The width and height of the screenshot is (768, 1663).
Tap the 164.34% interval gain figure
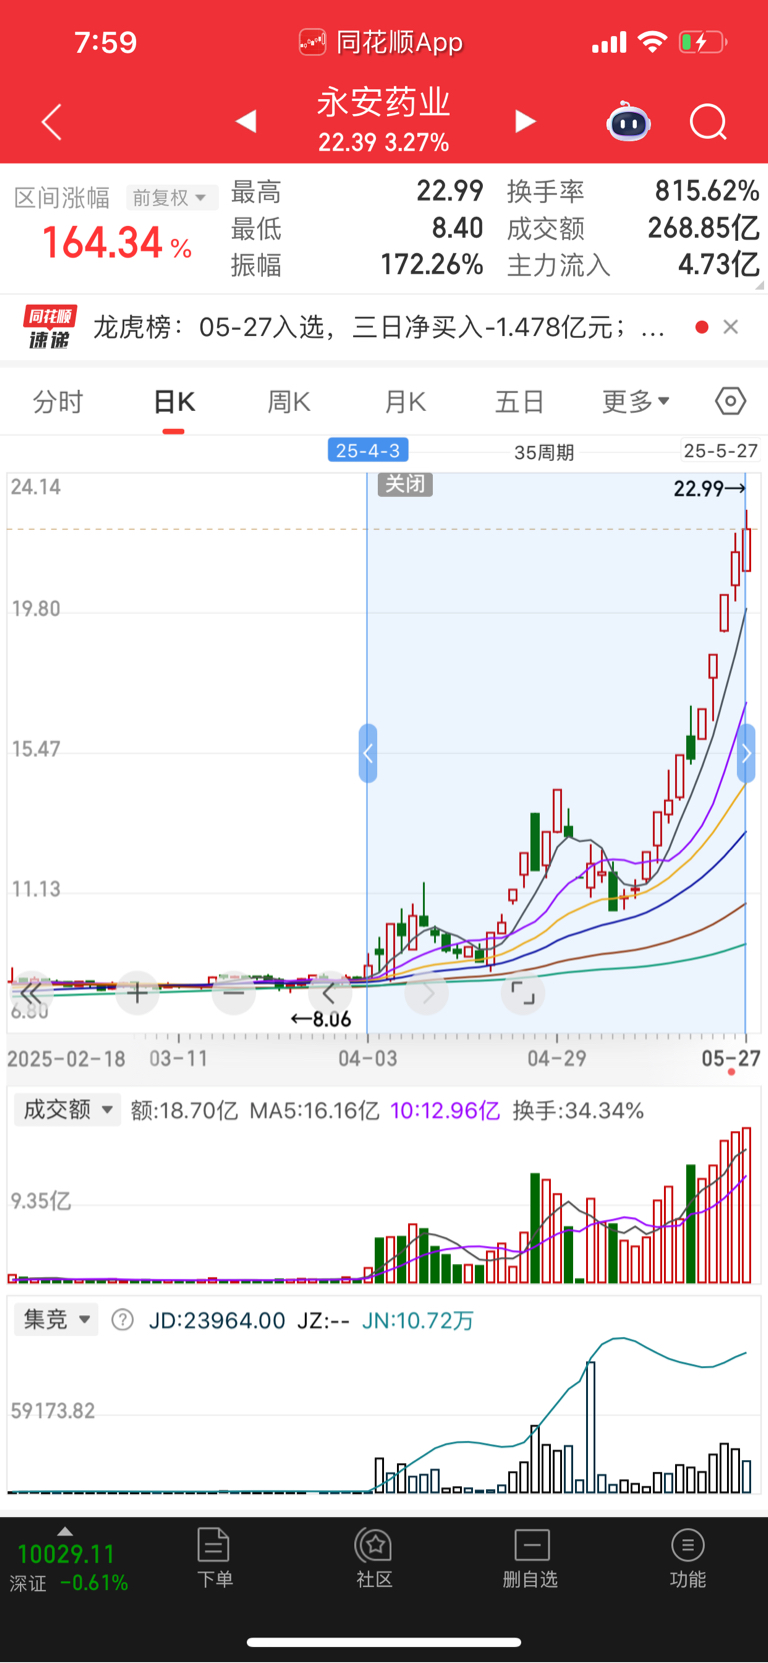coord(116,243)
